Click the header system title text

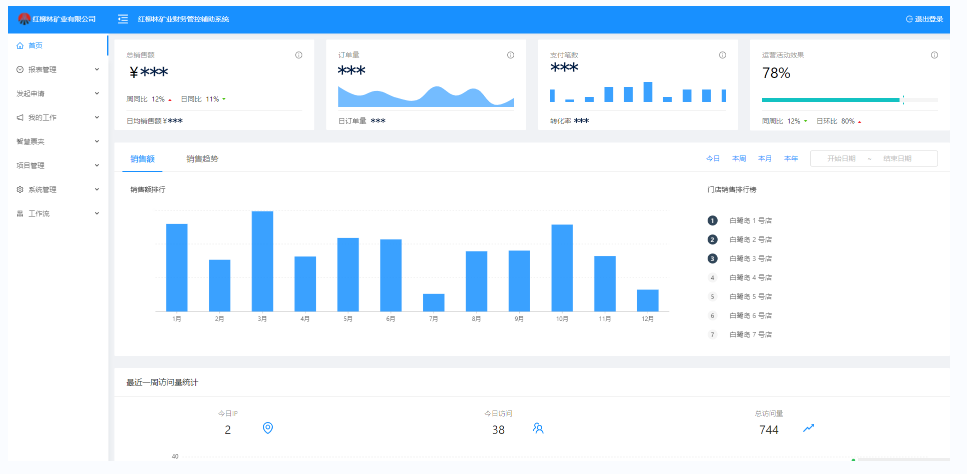(183, 19)
